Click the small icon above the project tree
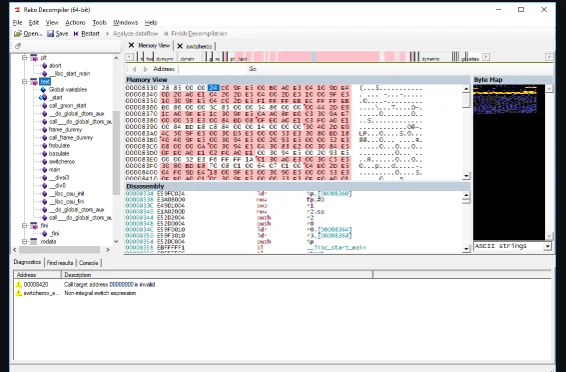 click(18, 46)
